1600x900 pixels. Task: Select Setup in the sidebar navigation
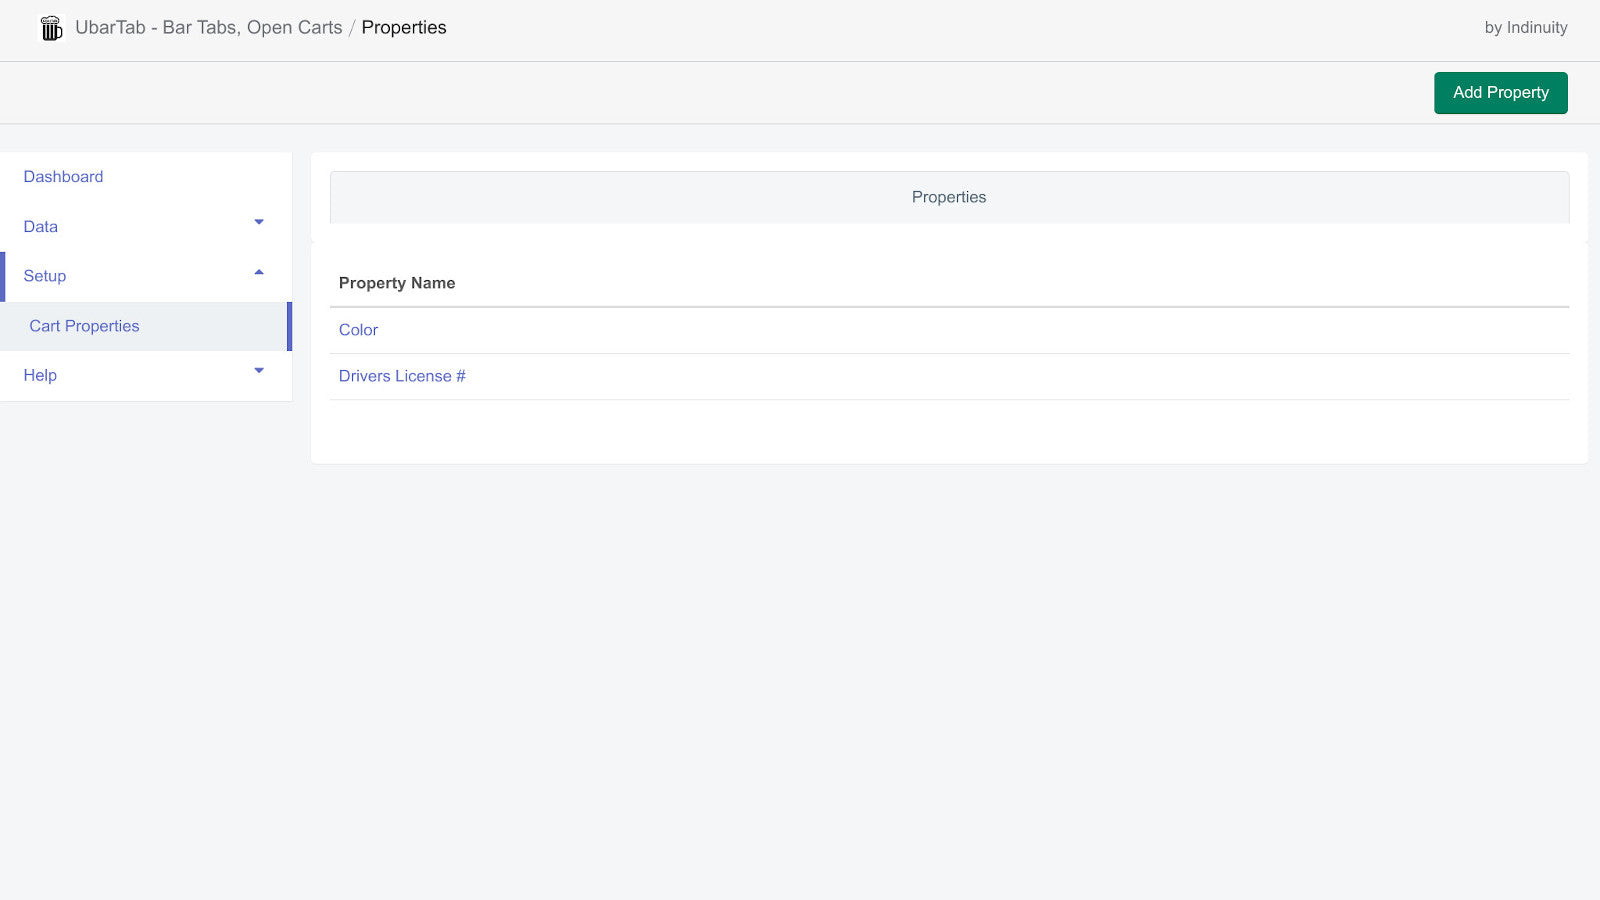44,276
